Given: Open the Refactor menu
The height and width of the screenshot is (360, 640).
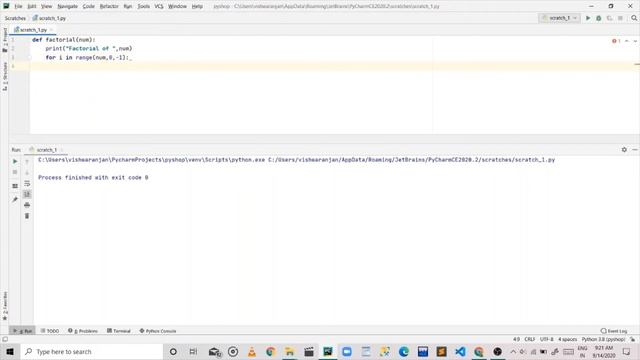Looking at the screenshot, I should tap(109, 6).
